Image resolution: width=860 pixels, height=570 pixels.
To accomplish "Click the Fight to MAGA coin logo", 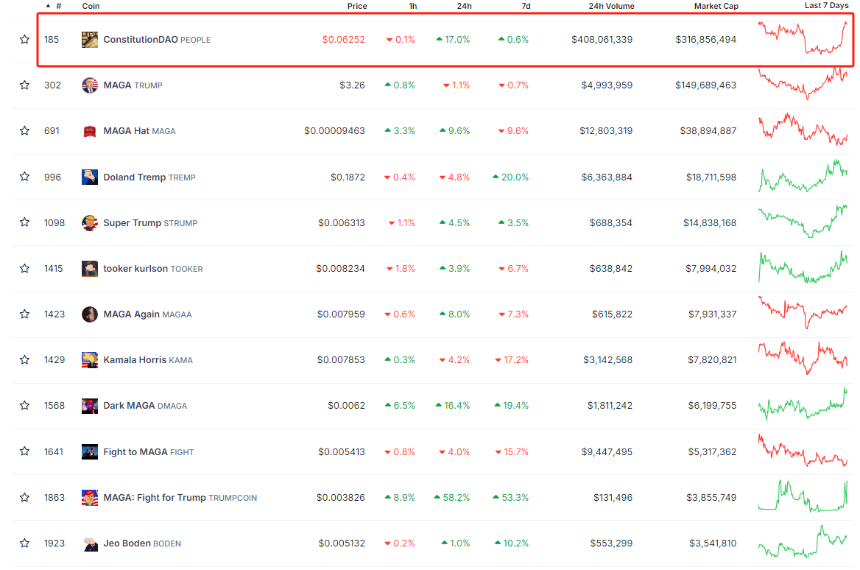I will tap(89, 452).
